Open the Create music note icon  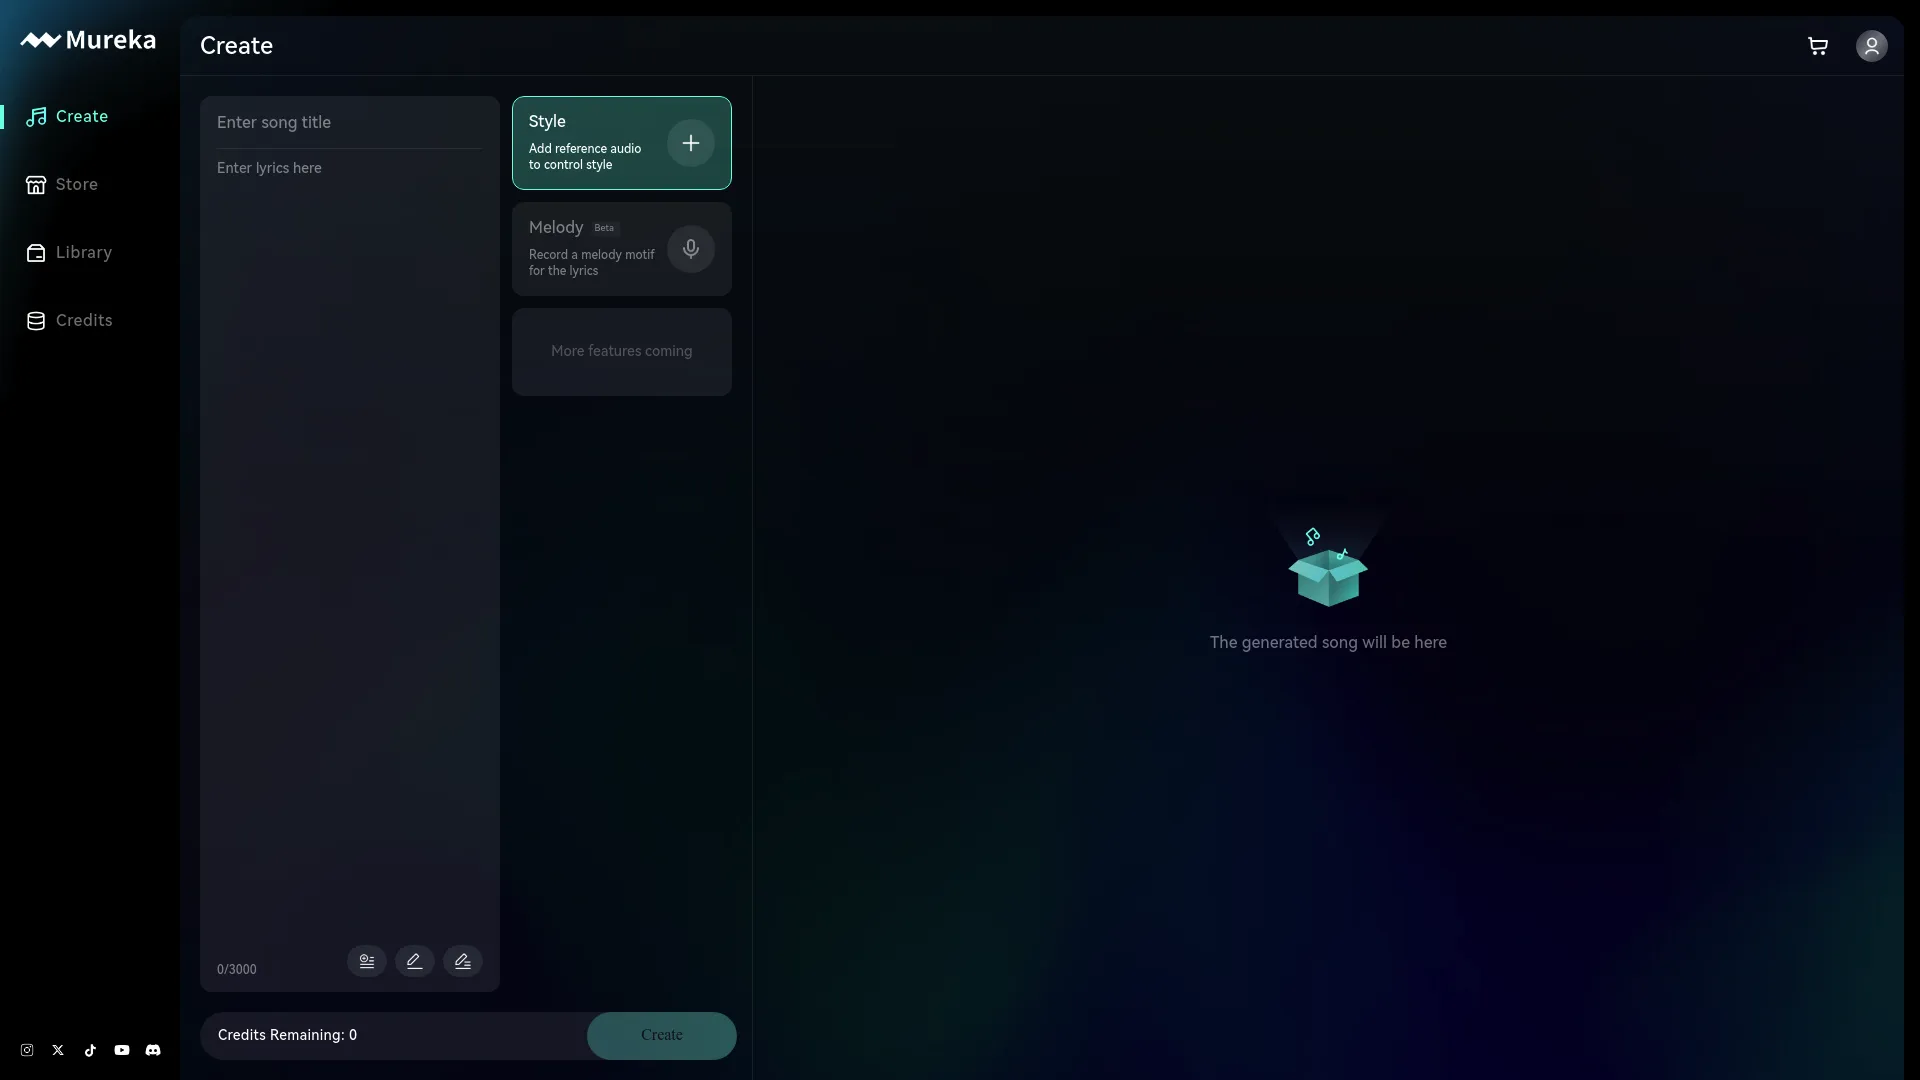pyautogui.click(x=36, y=116)
